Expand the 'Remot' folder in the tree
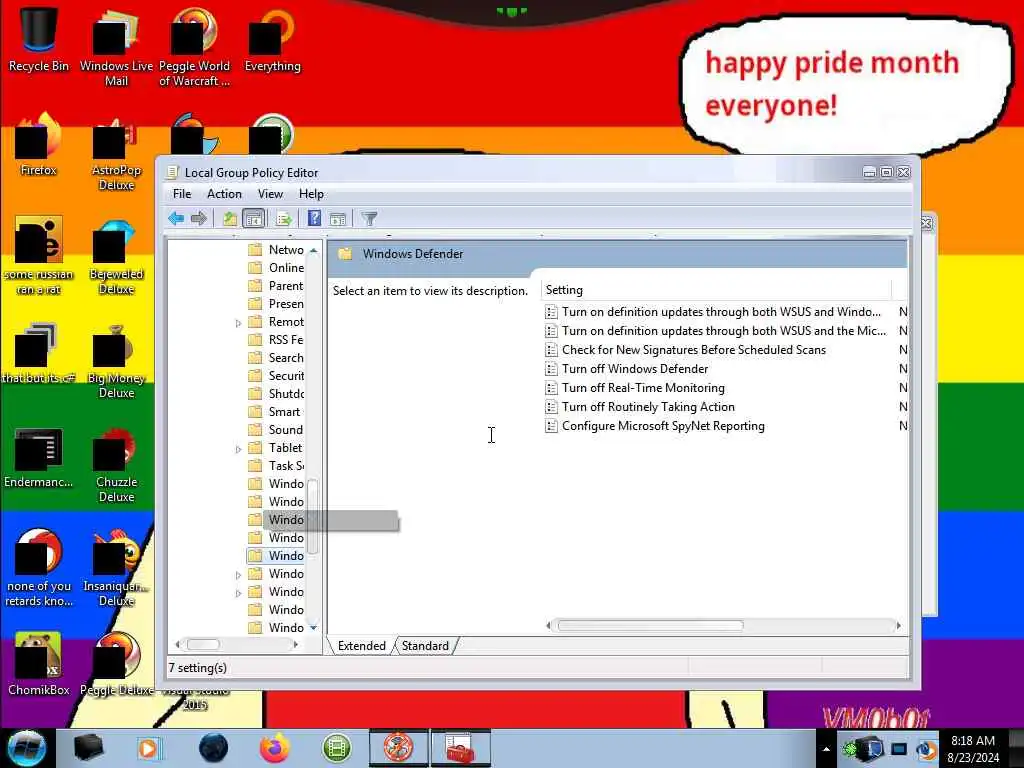1024x768 pixels. pos(238,323)
